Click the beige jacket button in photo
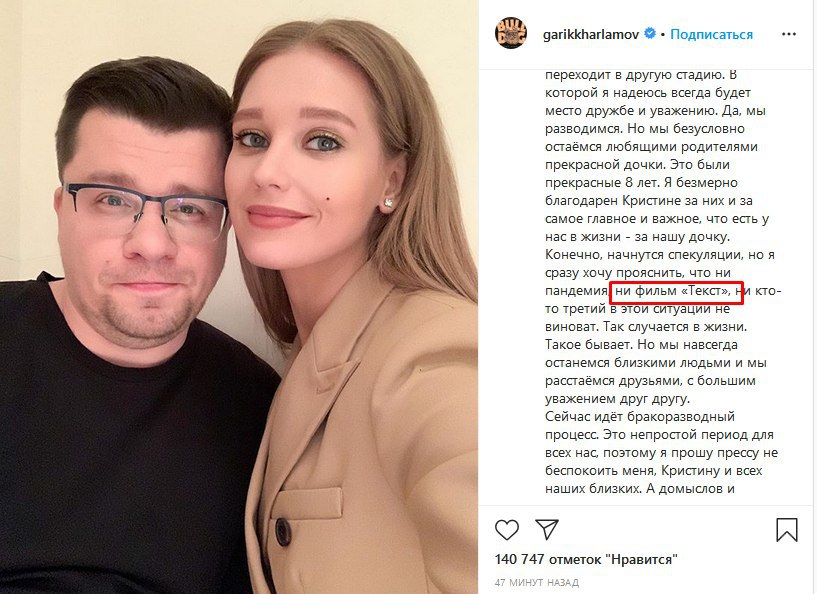The height and width of the screenshot is (594, 817). tap(283, 530)
